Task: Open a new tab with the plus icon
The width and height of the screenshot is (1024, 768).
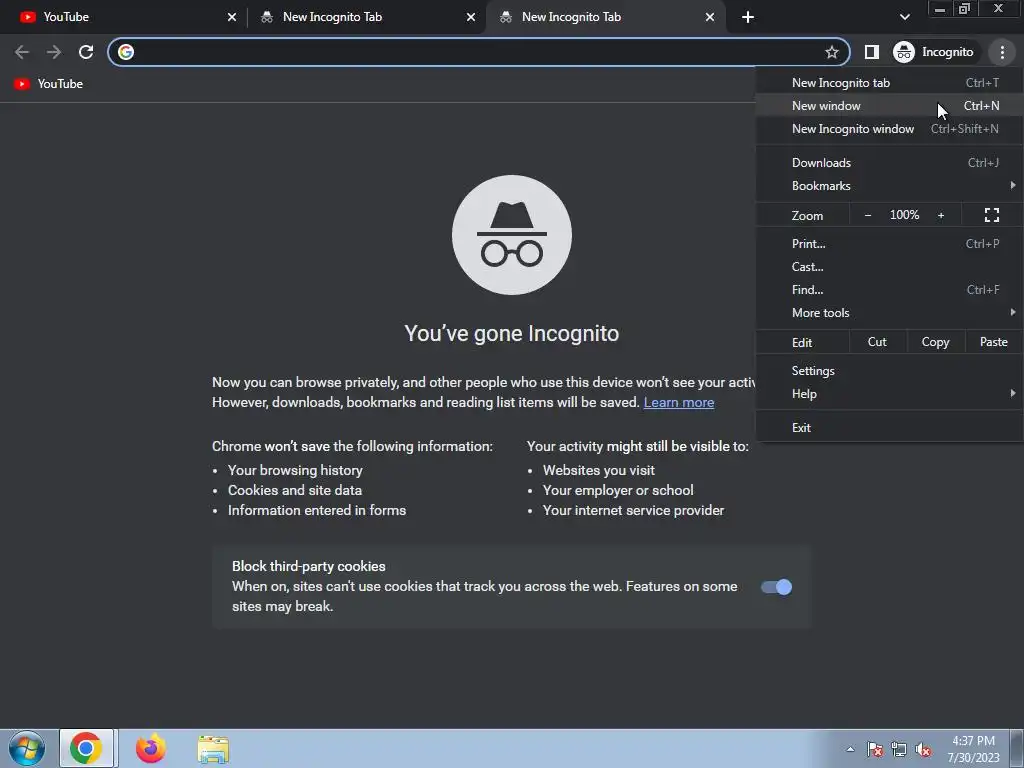Action: [748, 17]
